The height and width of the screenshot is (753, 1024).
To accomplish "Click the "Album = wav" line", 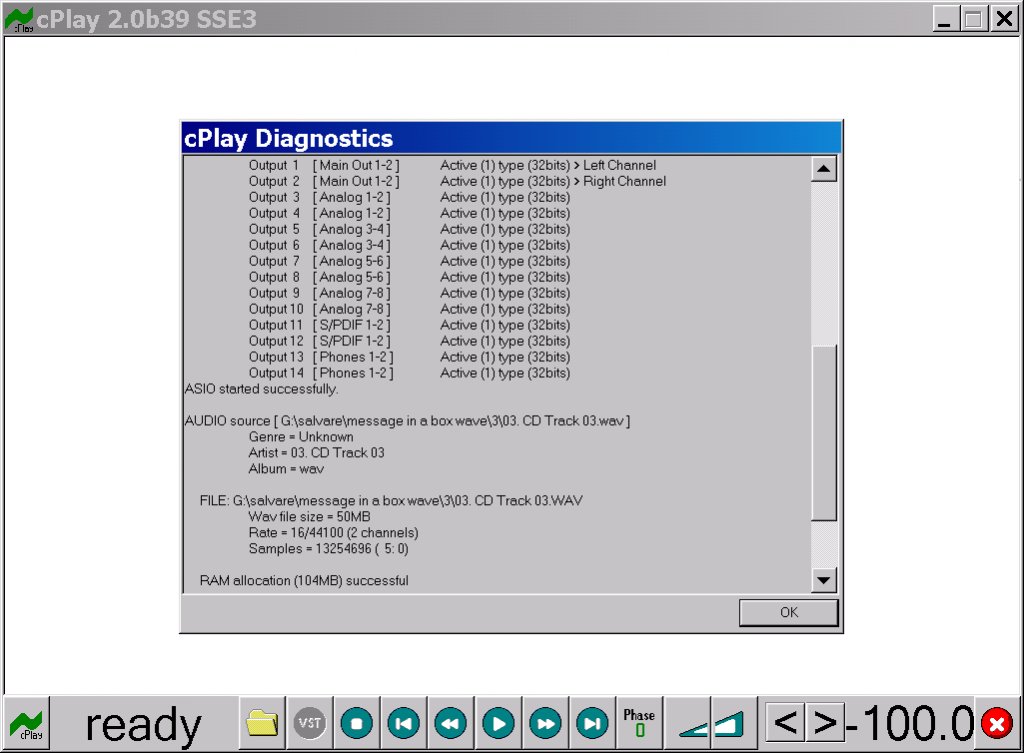I will (286, 469).
